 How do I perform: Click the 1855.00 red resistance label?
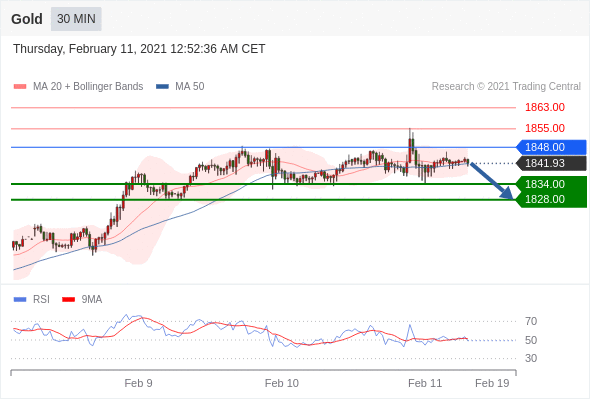(x=545, y=128)
